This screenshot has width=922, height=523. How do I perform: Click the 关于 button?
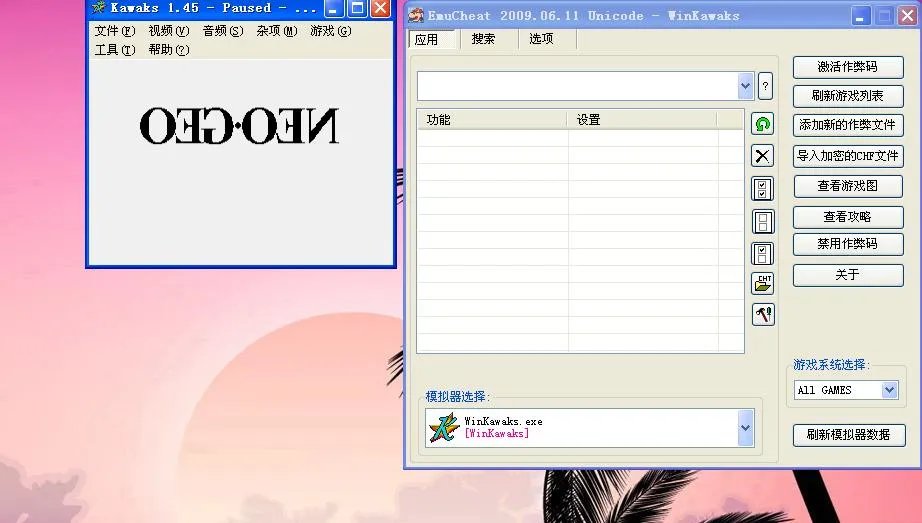tap(848, 275)
